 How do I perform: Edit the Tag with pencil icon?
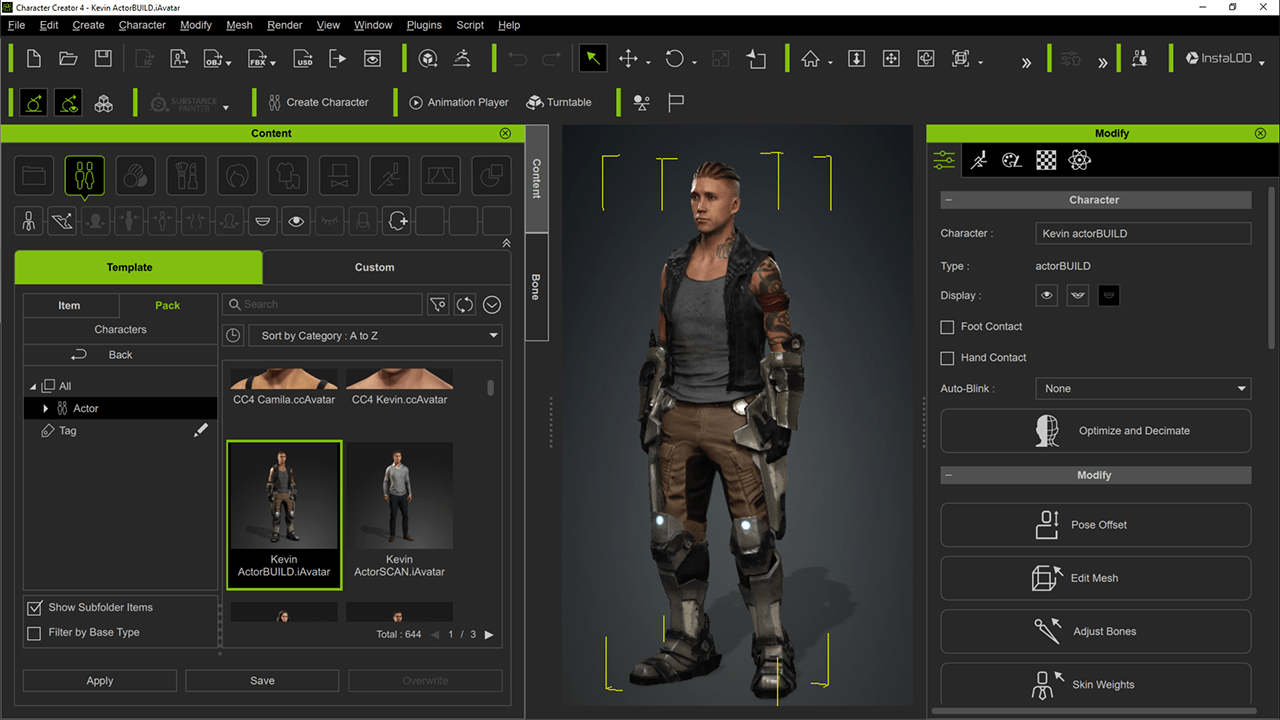coord(201,430)
